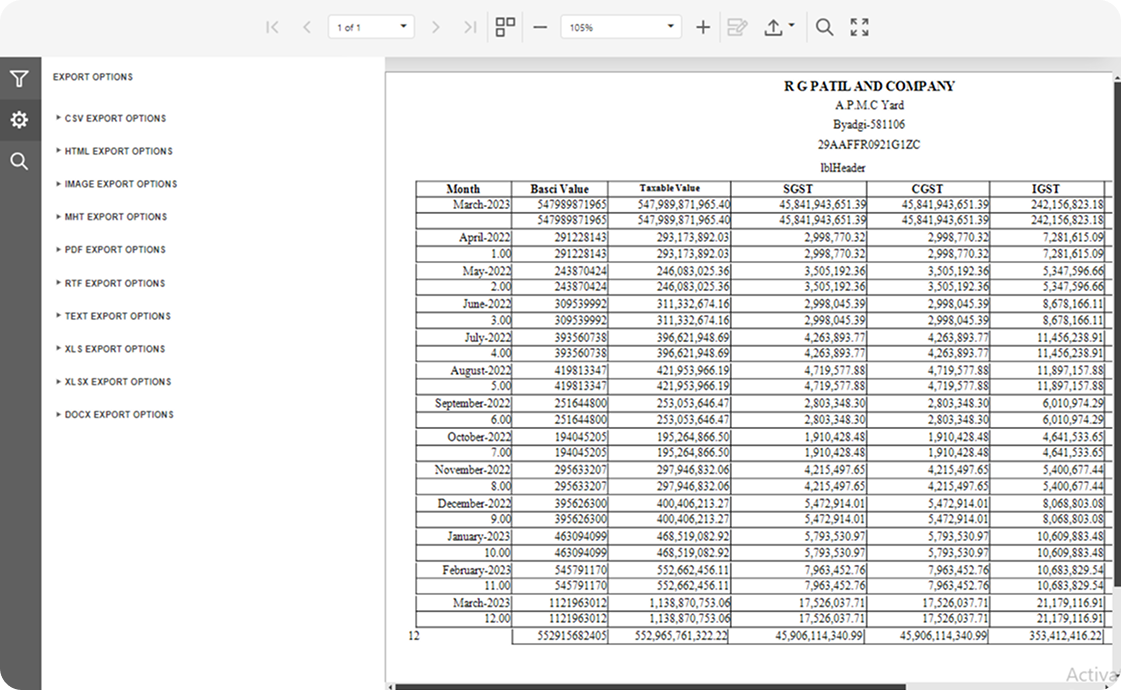Open the search magnifier in toolbar
Image resolution: width=1121 pixels, height=690 pixels.
point(824,27)
